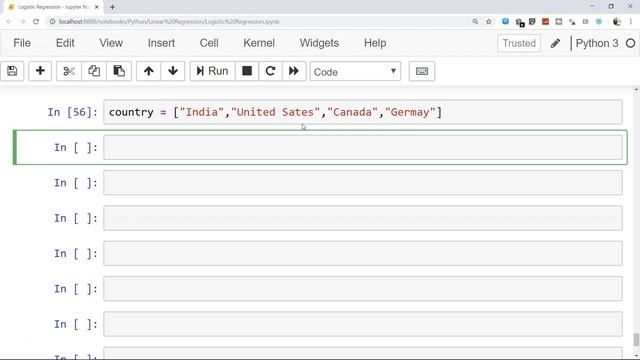This screenshot has width=640, height=360.
Task: Click the Python 3 kernel name
Action: coord(597,43)
